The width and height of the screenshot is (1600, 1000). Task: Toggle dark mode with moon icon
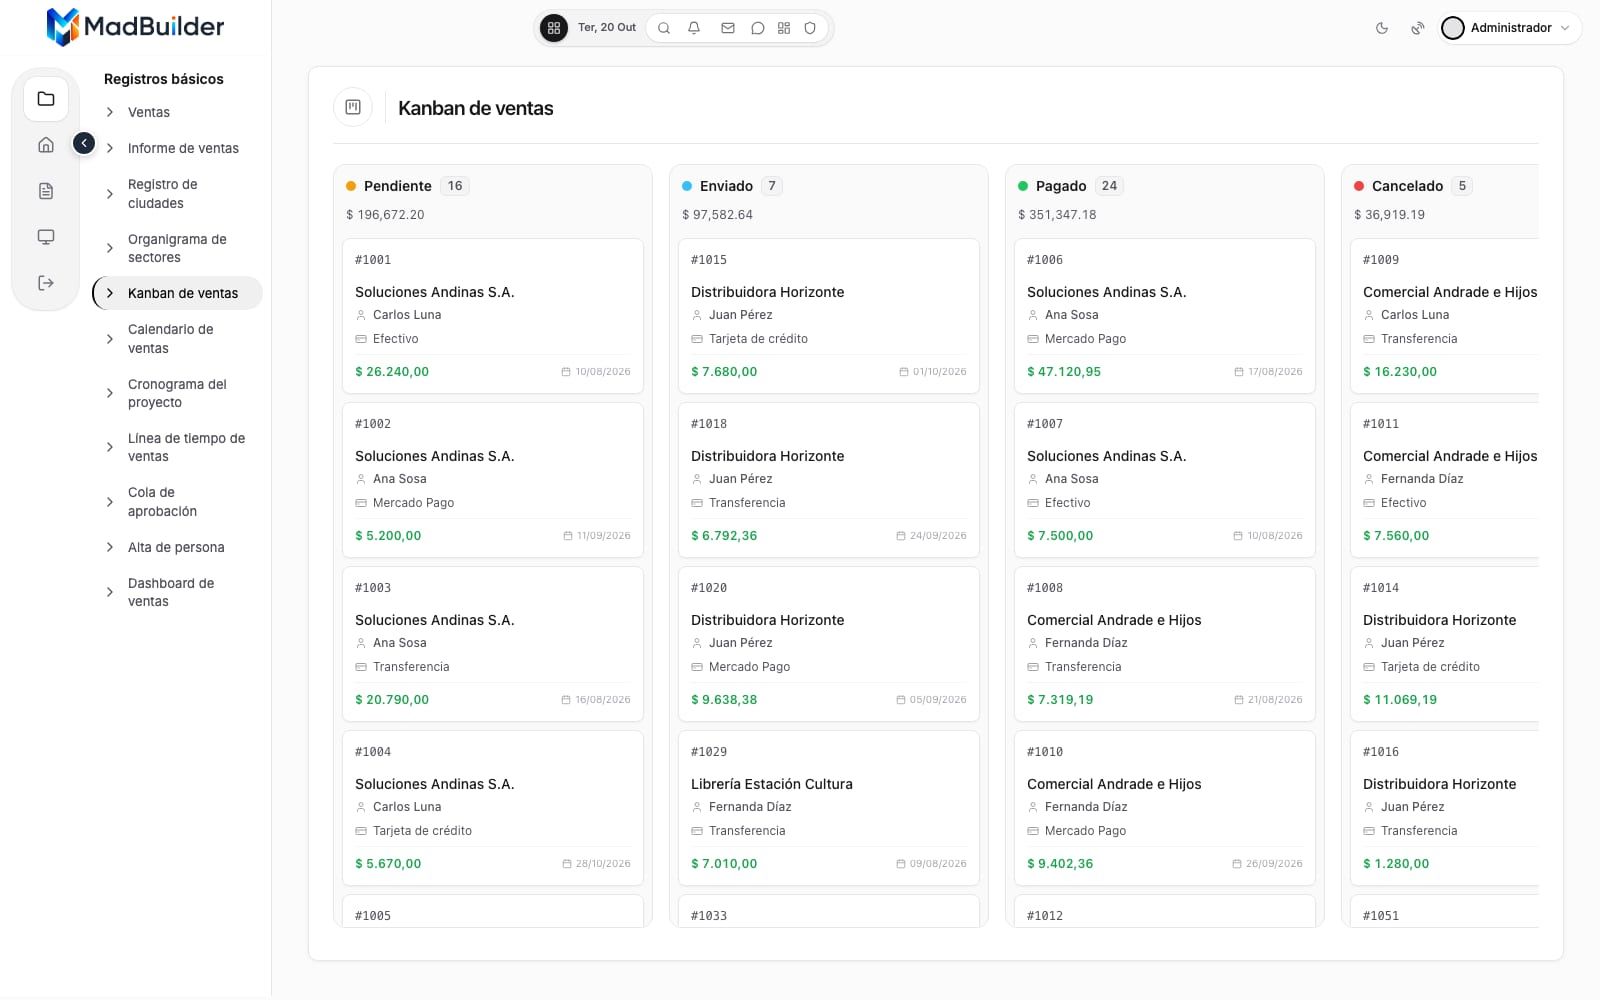1382,28
